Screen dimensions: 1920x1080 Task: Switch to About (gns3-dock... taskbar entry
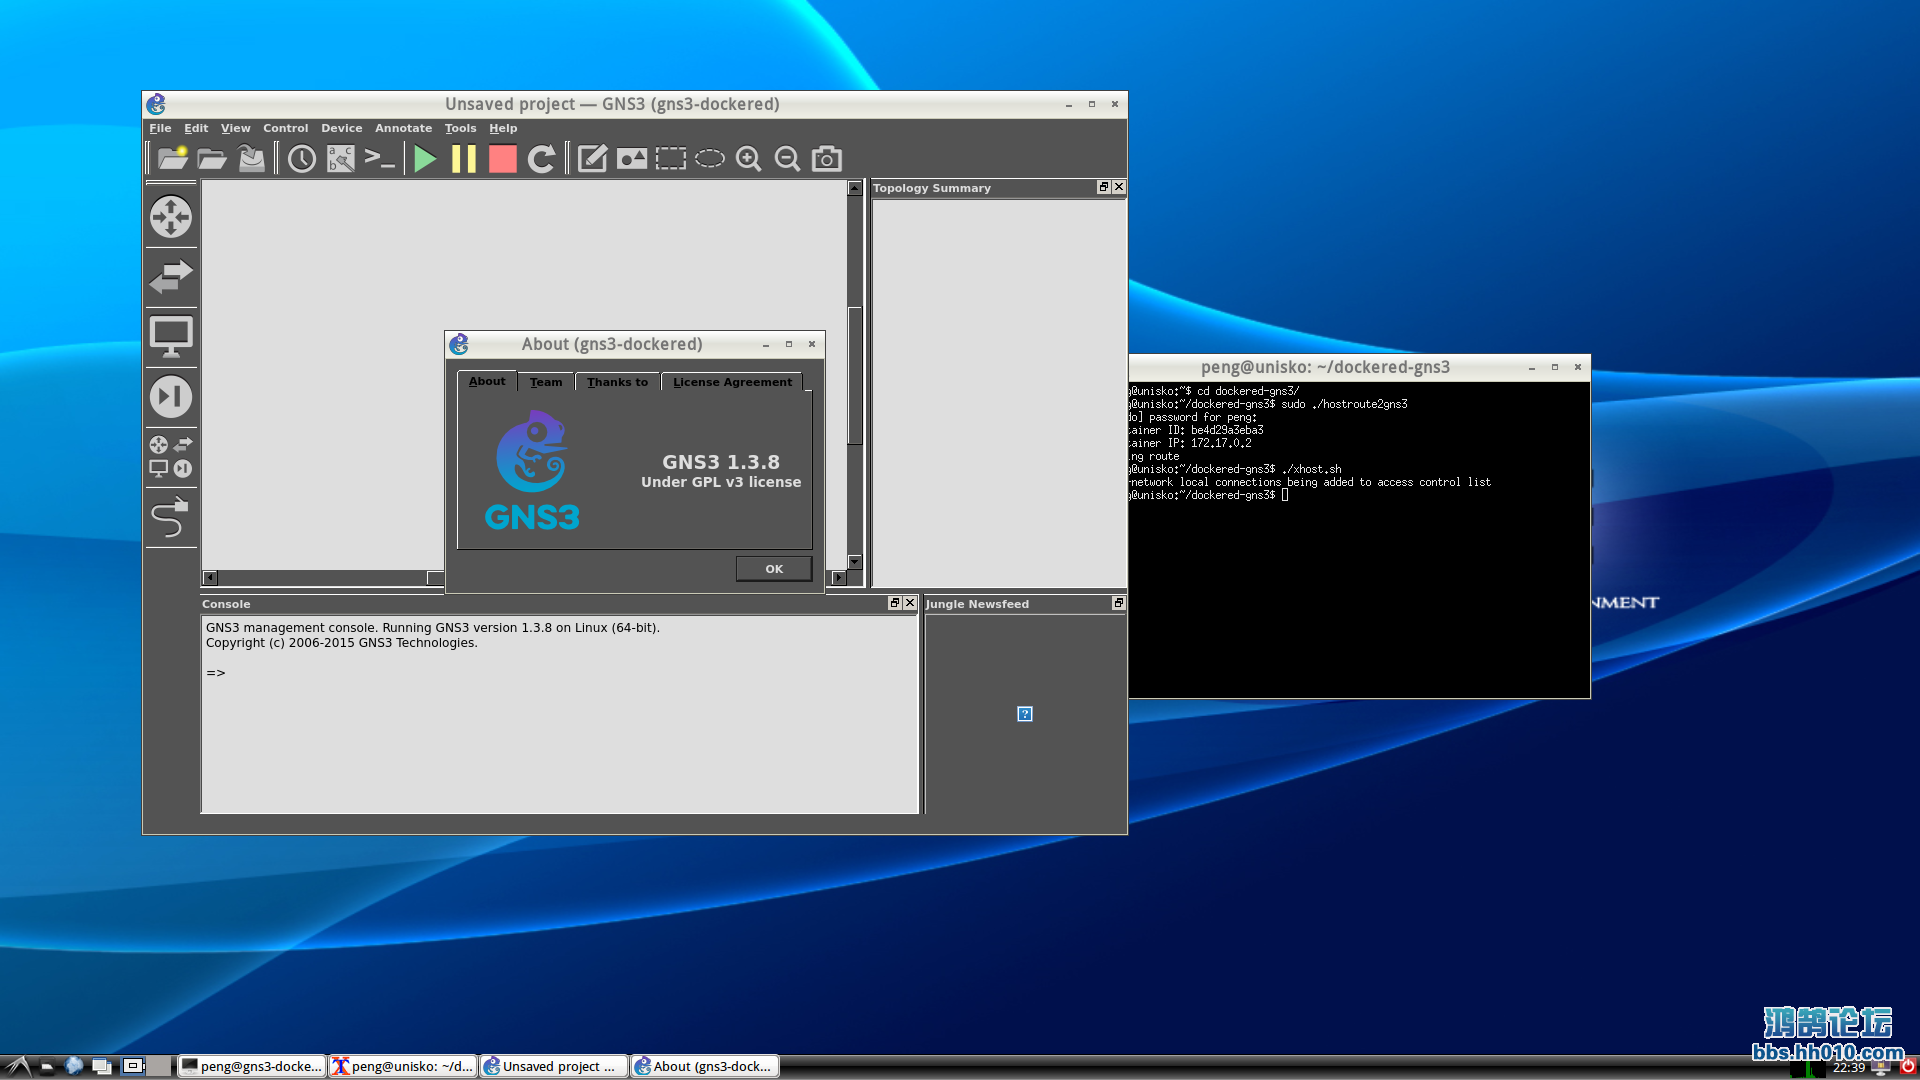[705, 1066]
